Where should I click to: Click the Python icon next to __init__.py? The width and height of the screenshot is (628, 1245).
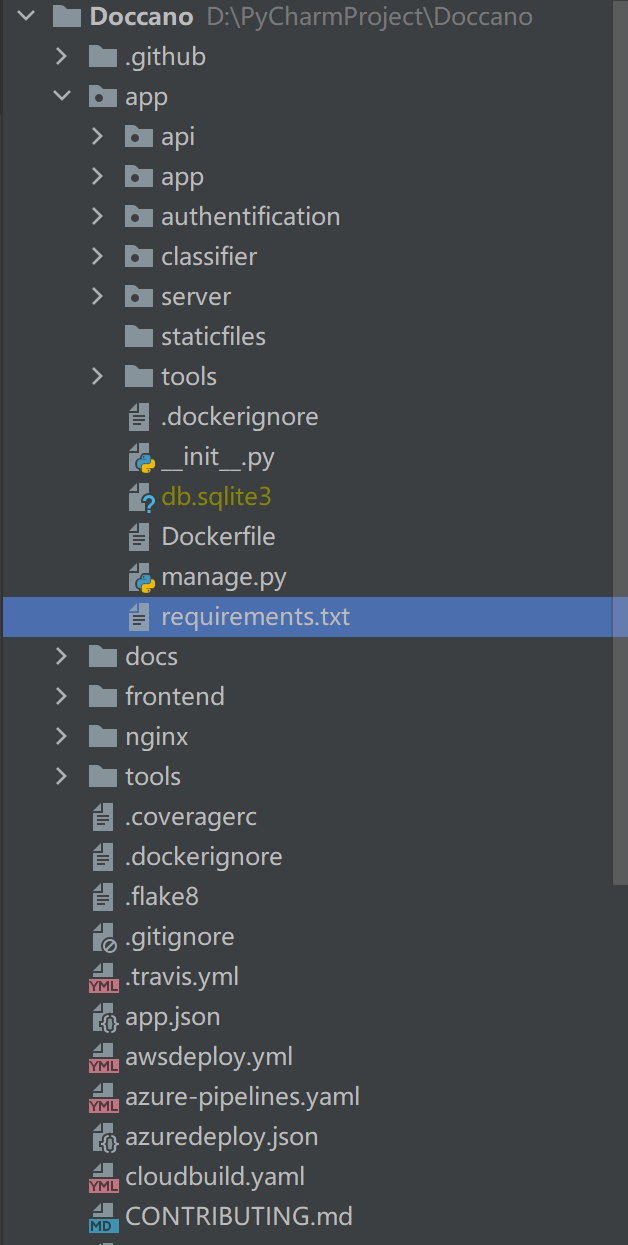point(141,457)
